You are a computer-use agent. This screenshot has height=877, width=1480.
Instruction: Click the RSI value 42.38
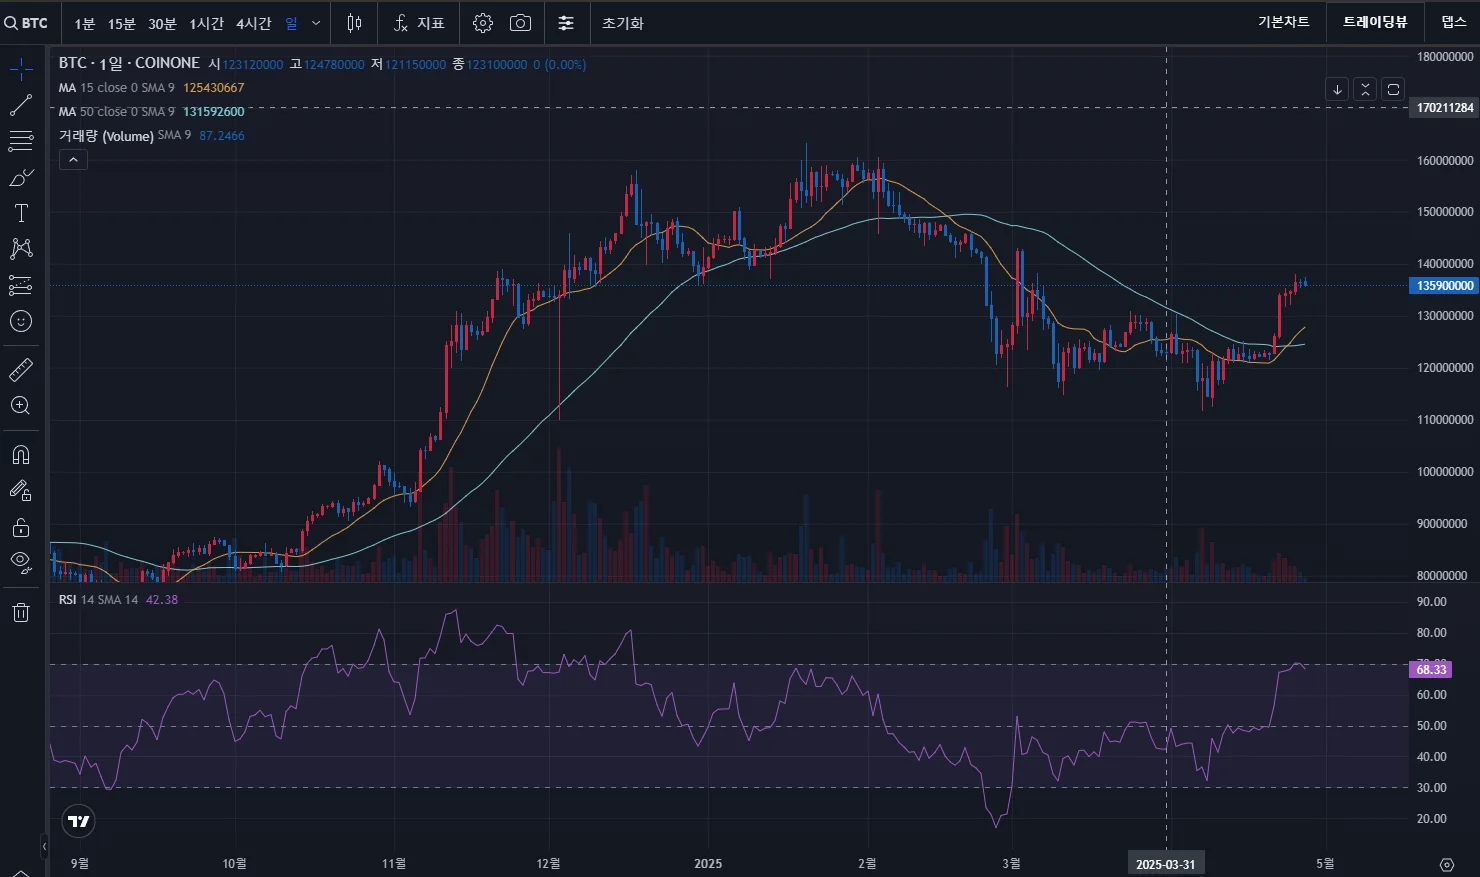click(x=162, y=600)
